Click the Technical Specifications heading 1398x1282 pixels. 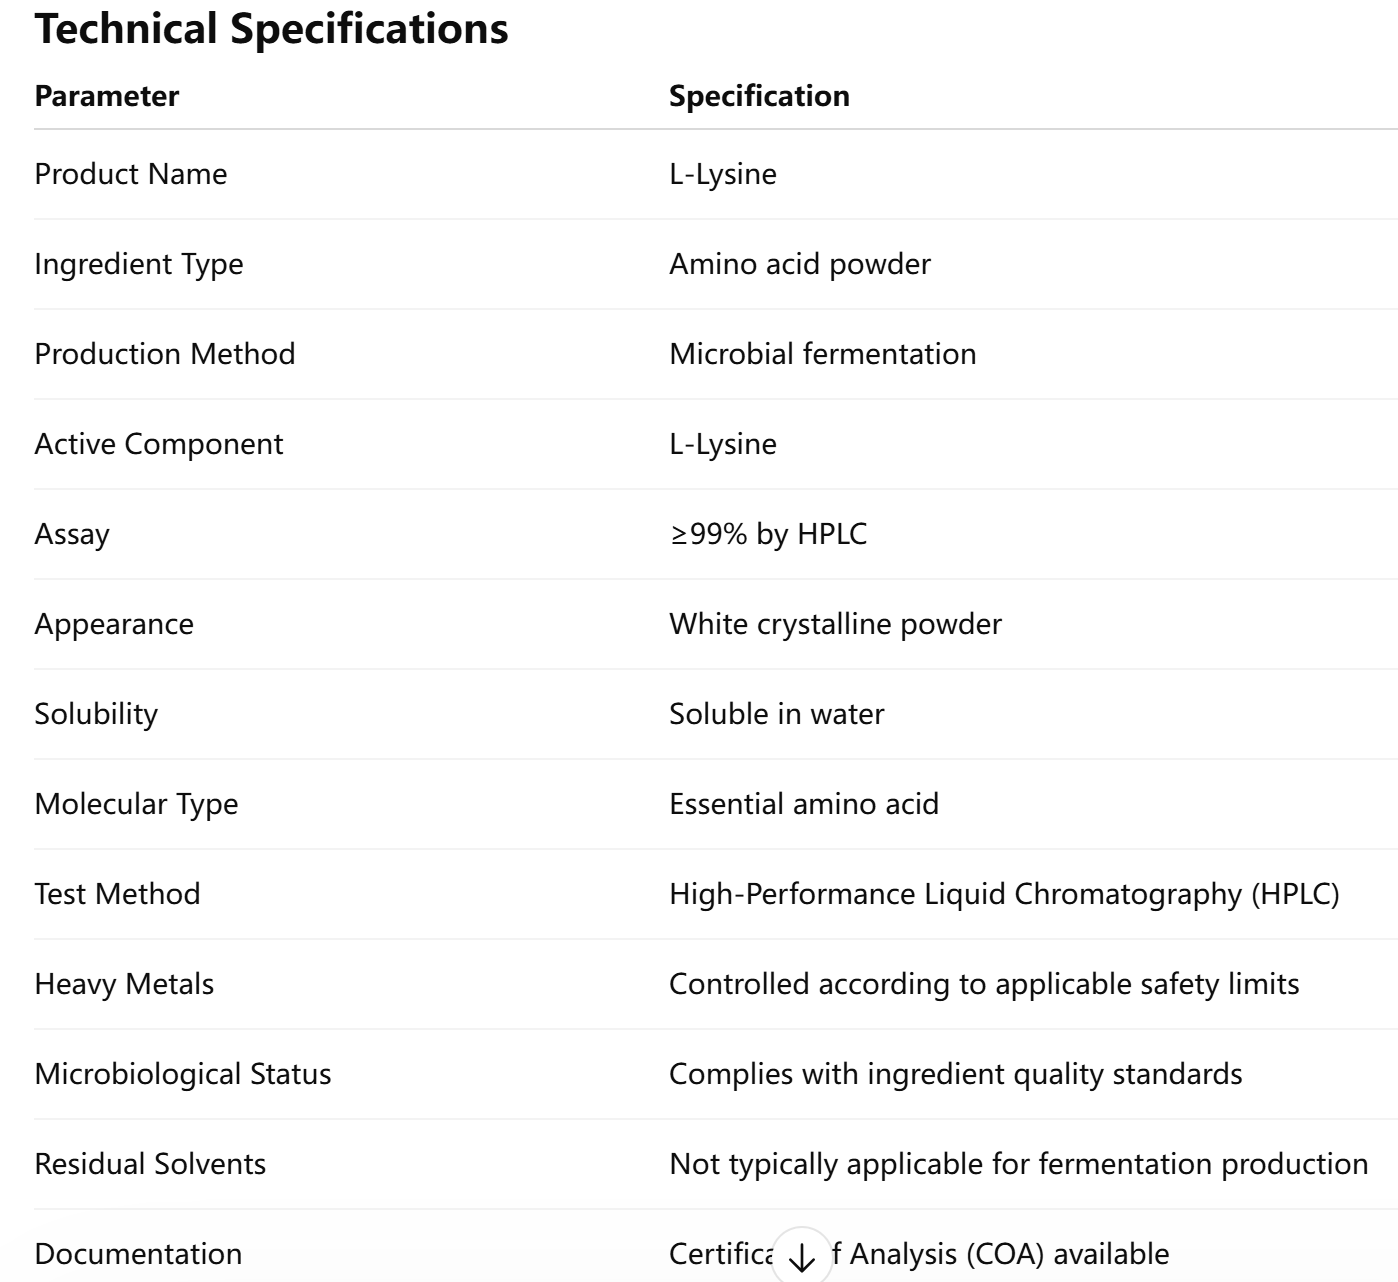tap(271, 28)
